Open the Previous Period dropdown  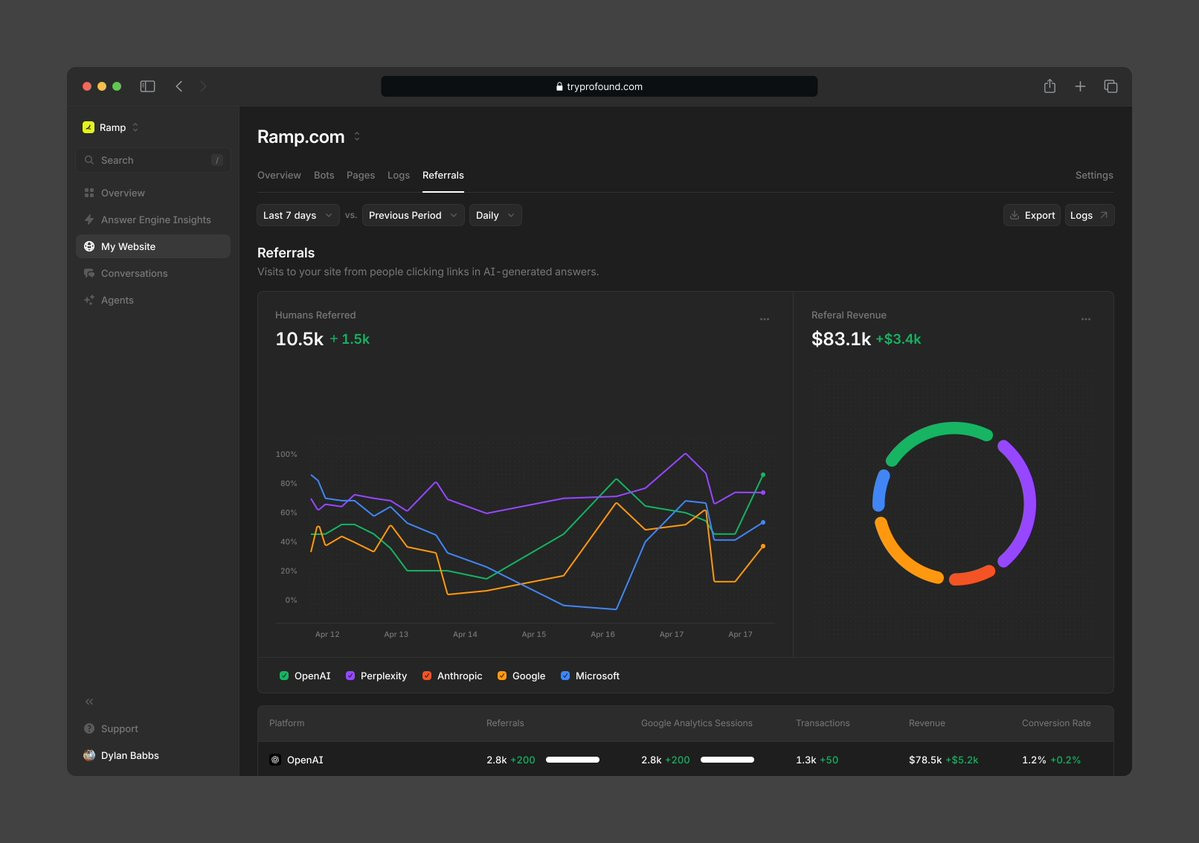coord(413,215)
